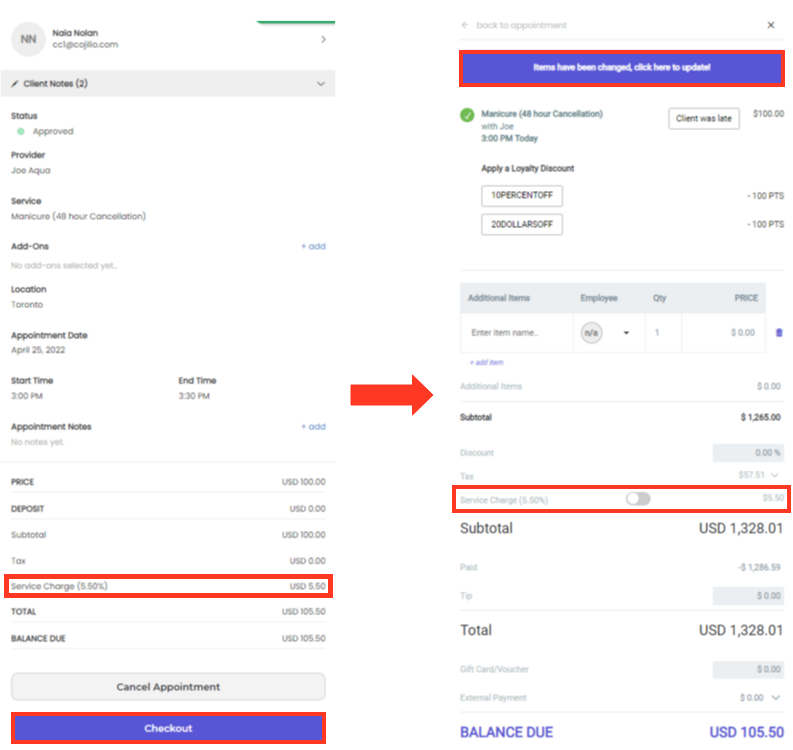Collapse the Client Notes (2) section
This screenshot has height=750, width=793.
click(320, 84)
